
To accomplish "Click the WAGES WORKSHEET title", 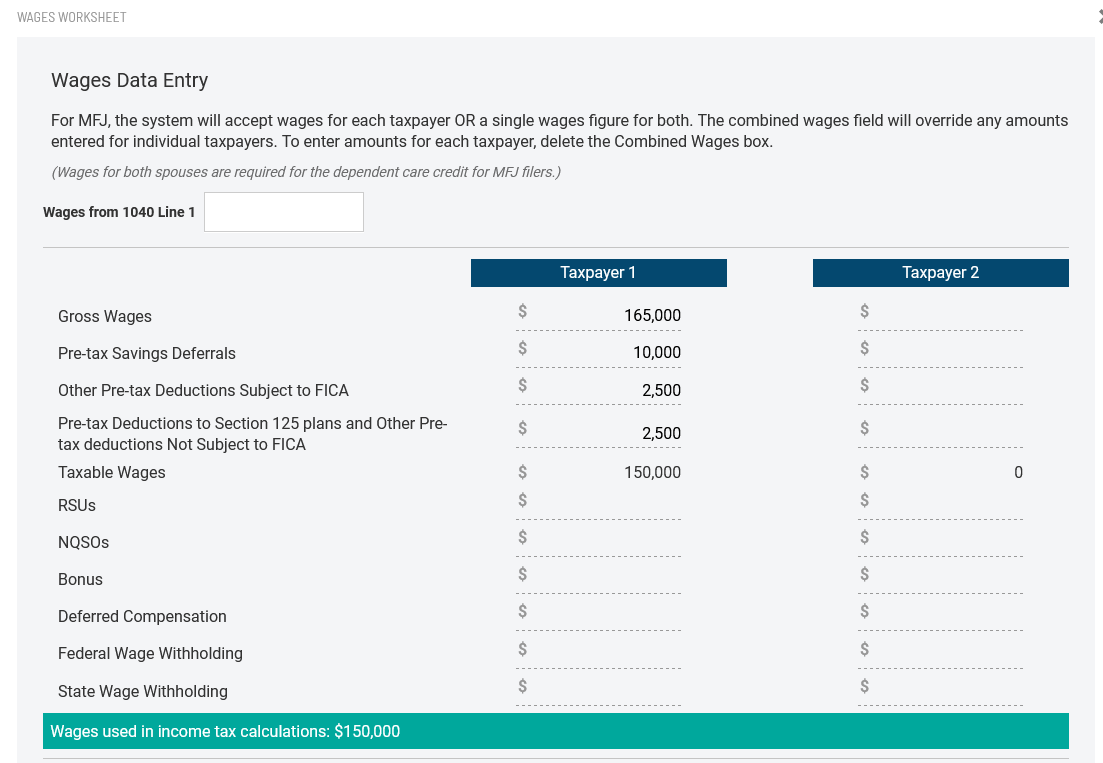I will click(72, 17).
